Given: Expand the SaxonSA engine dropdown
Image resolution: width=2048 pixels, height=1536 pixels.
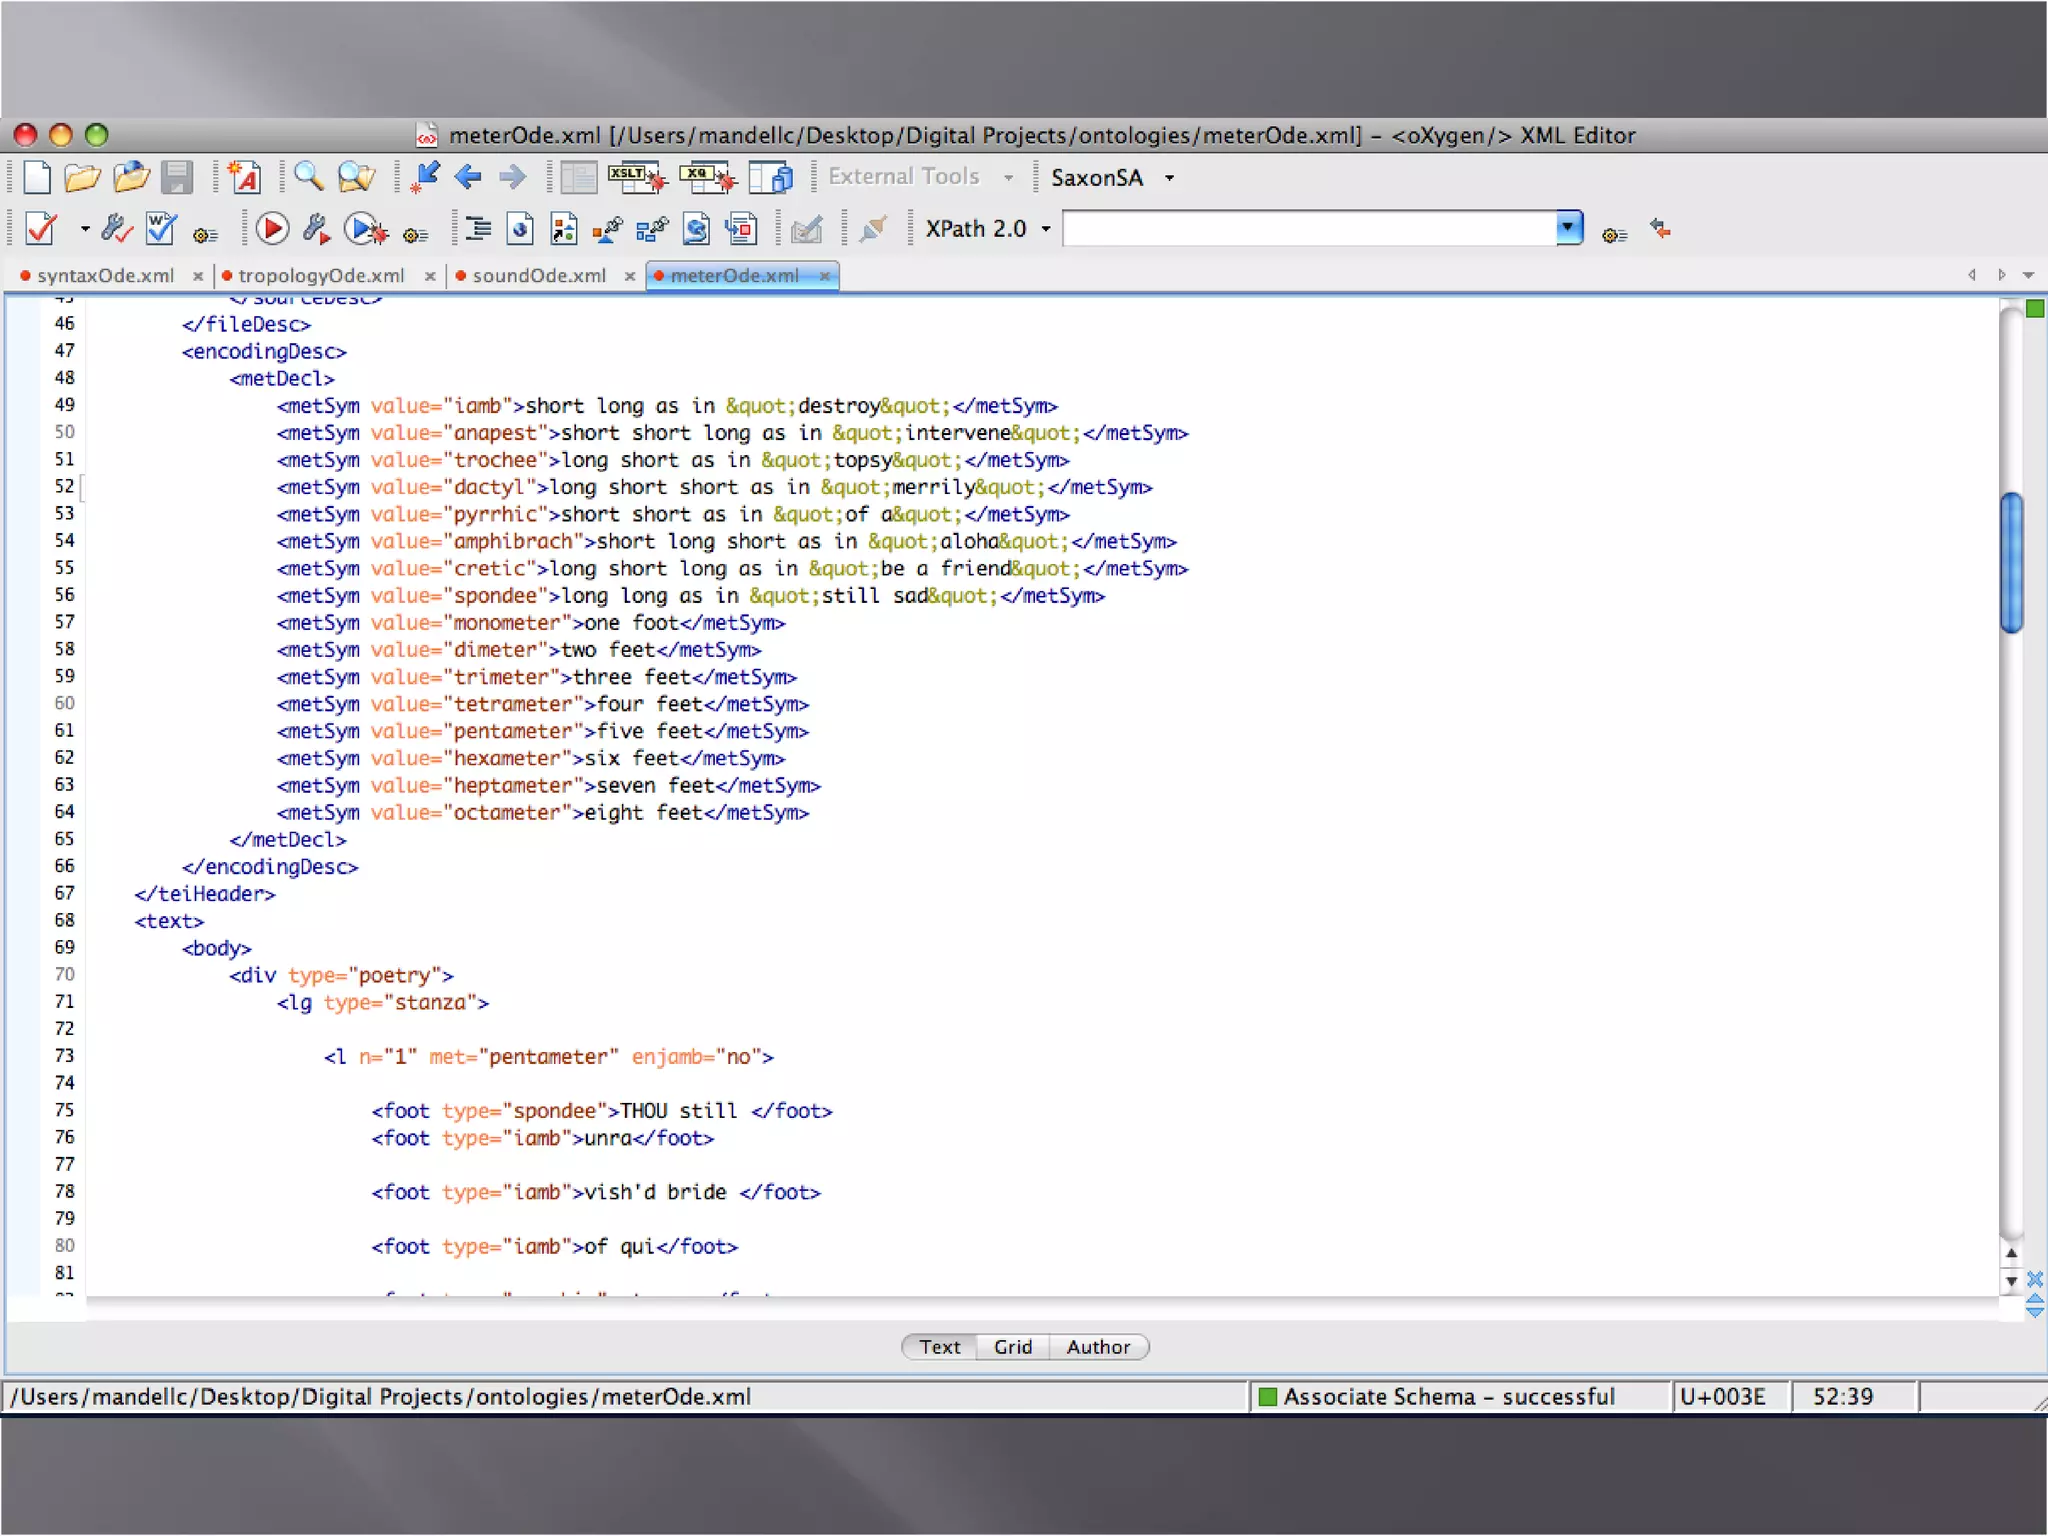Looking at the screenshot, I should pos(1169,178).
